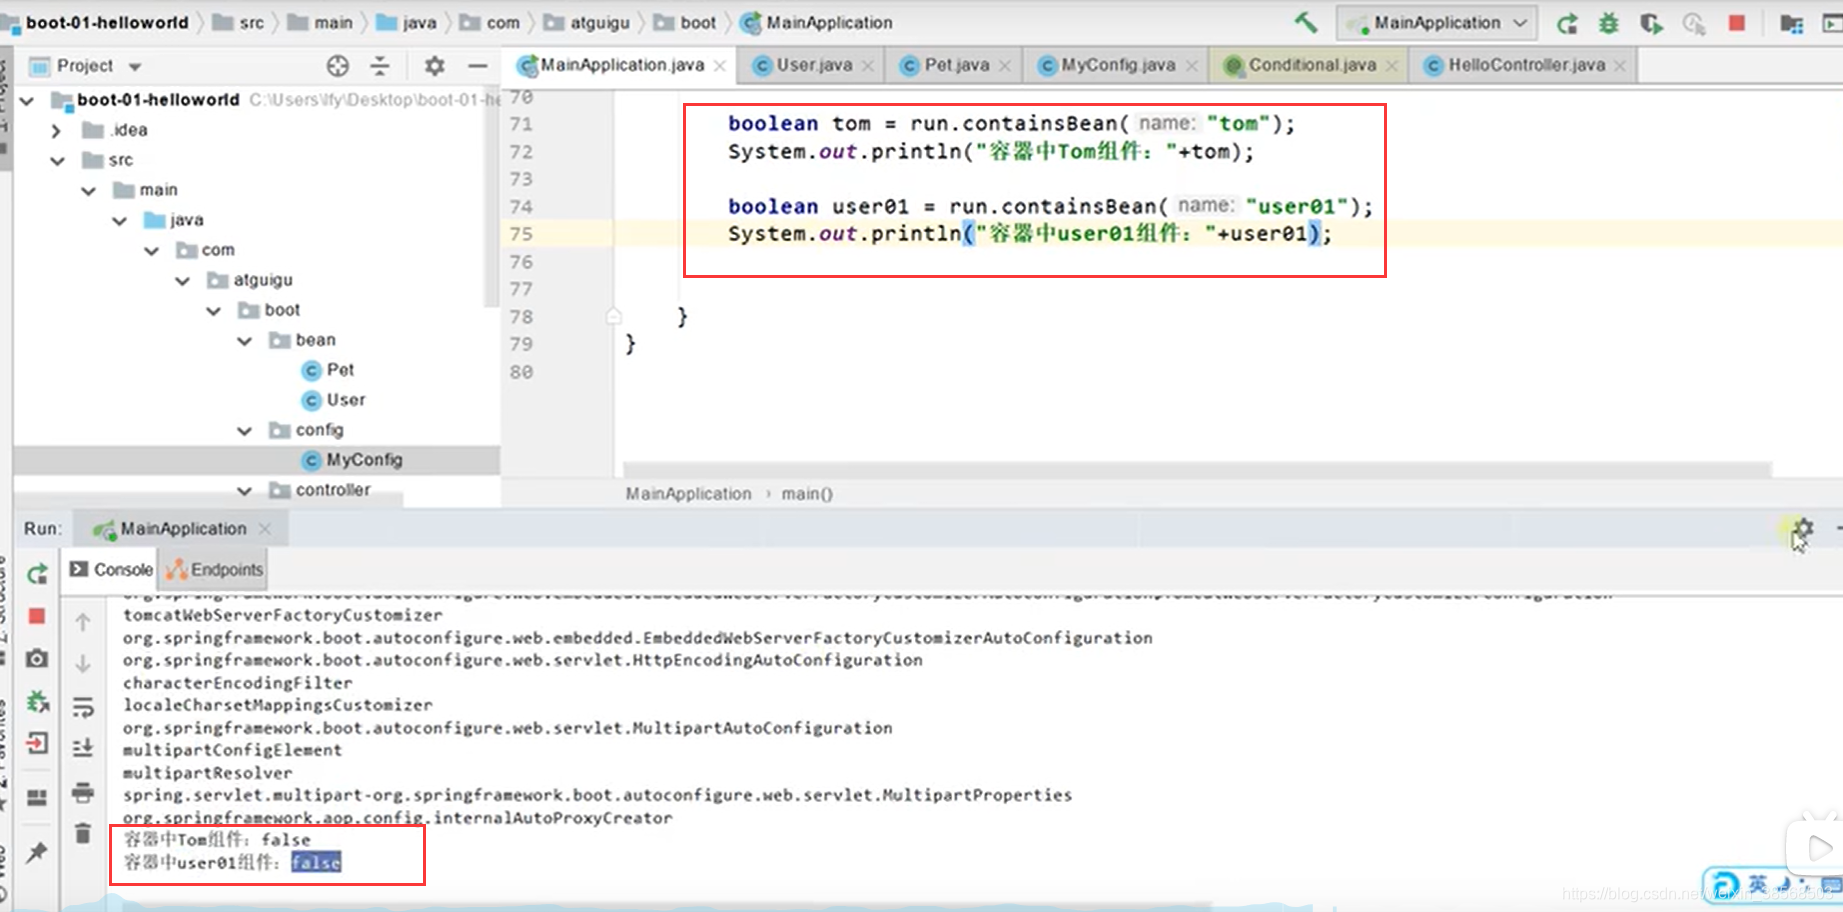The width and height of the screenshot is (1843, 912).
Task: Click the pin tab icon in Run panel
Action: 37,852
